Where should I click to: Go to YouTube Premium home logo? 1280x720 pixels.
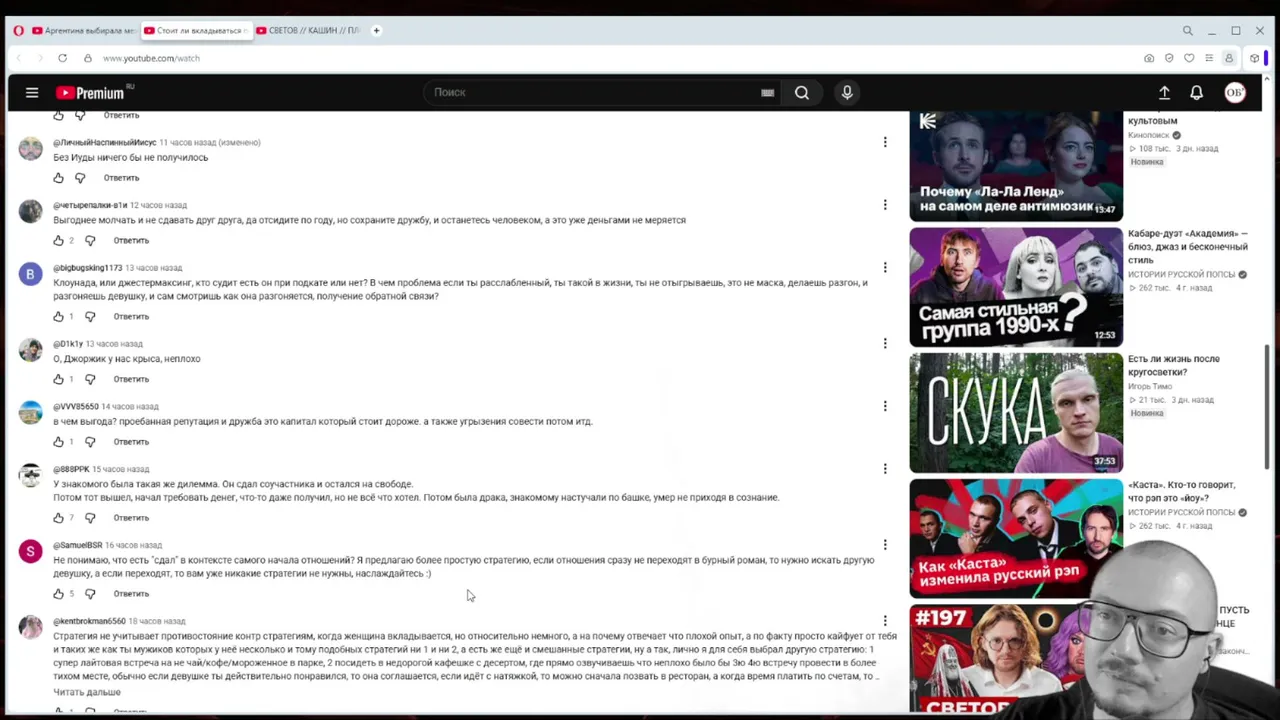coord(91,93)
